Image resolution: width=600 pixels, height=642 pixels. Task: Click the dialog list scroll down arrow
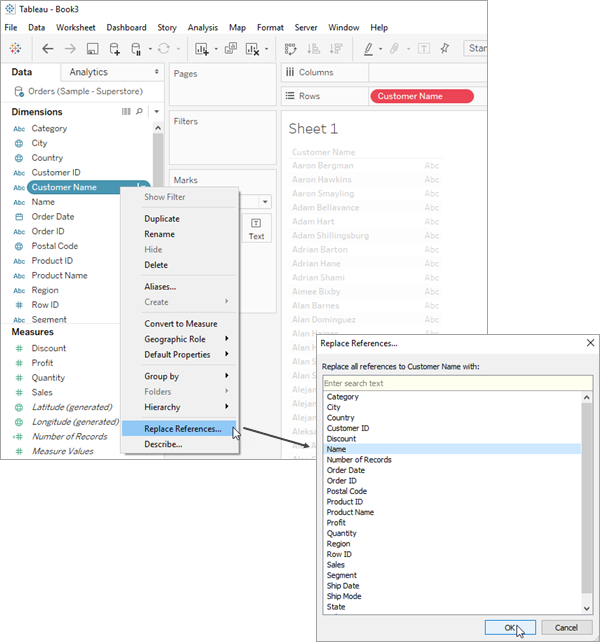(587, 608)
